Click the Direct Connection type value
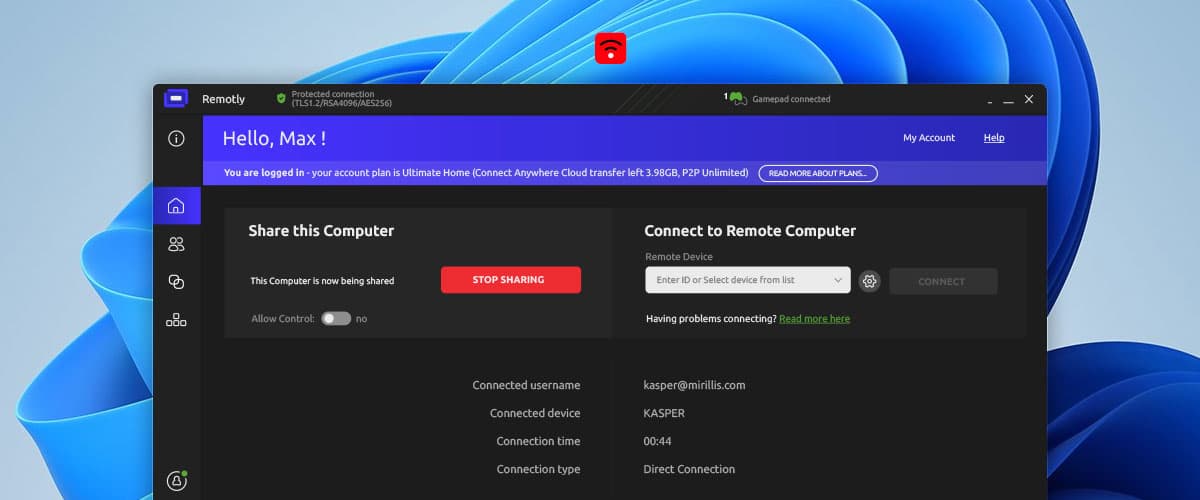The image size is (1200, 500). 689,469
